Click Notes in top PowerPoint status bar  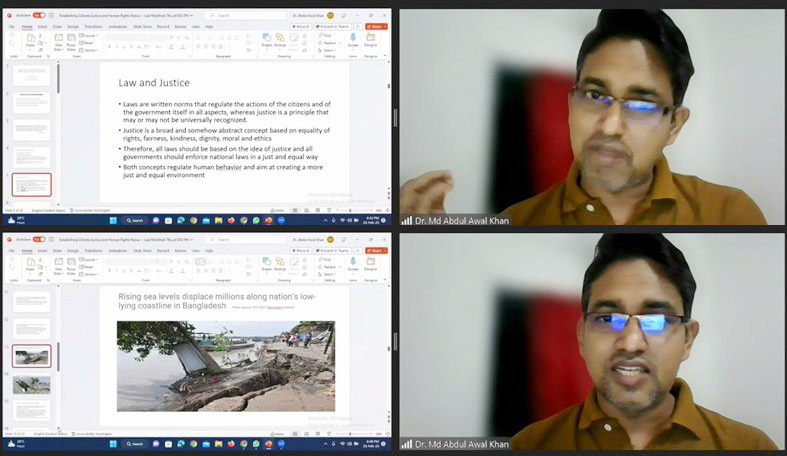(277, 210)
